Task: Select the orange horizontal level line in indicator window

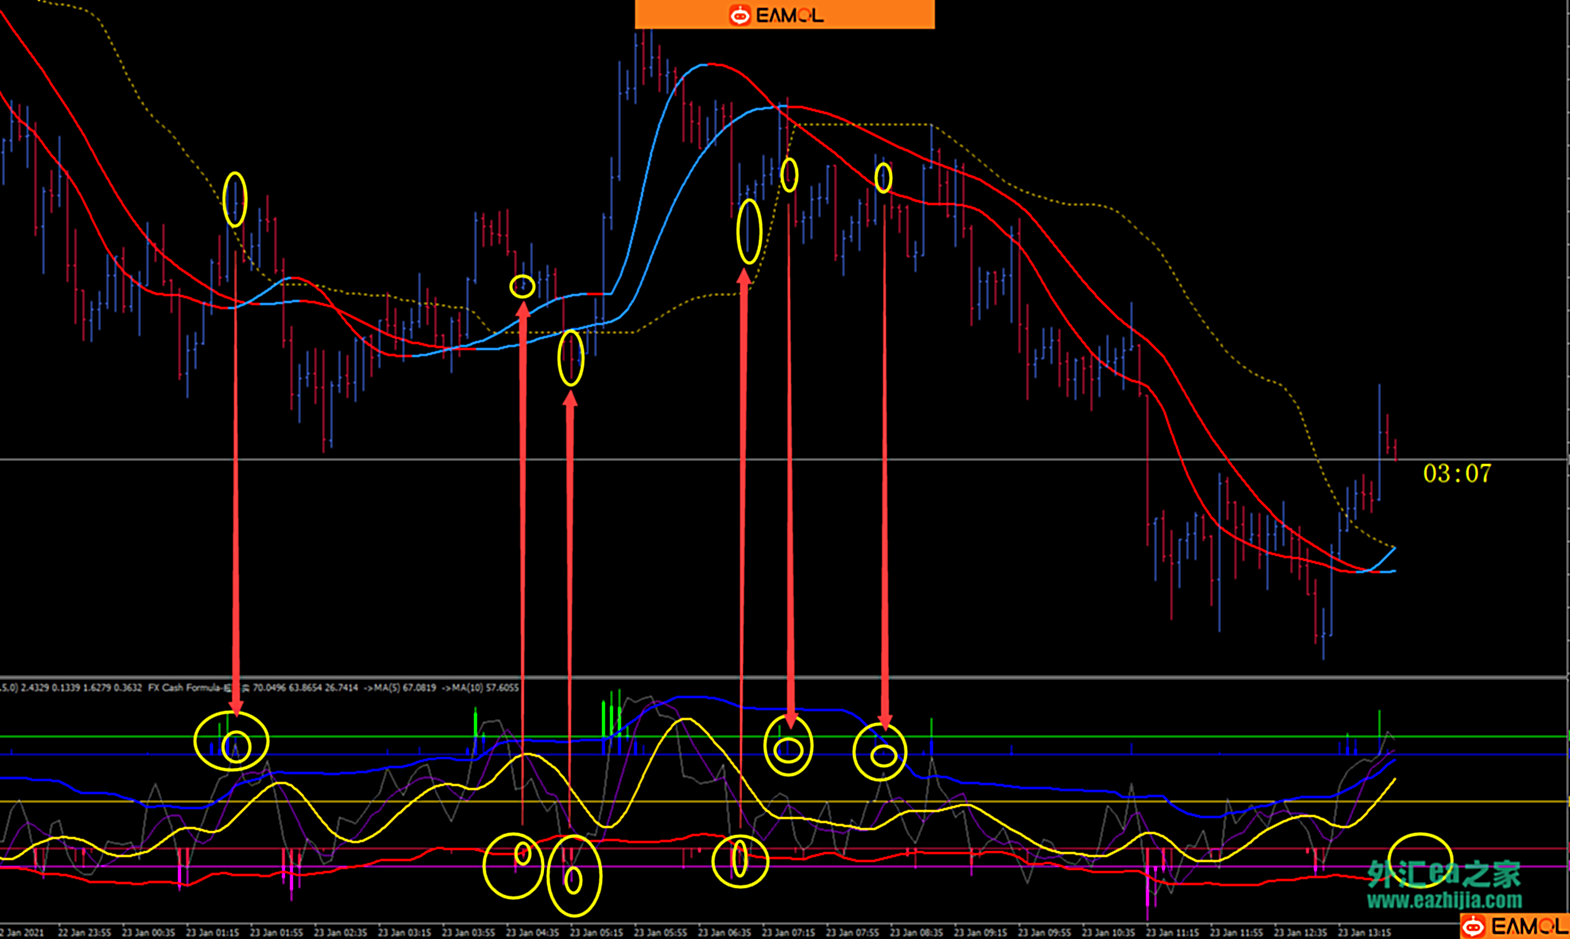Action: pyautogui.click(x=1100, y=801)
